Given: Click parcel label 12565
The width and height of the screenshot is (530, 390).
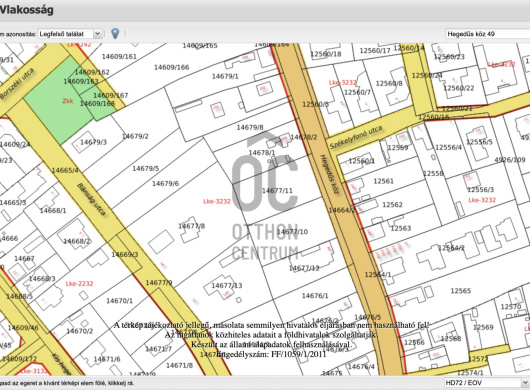Looking at the screenshot, I should (x=461, y=291).
